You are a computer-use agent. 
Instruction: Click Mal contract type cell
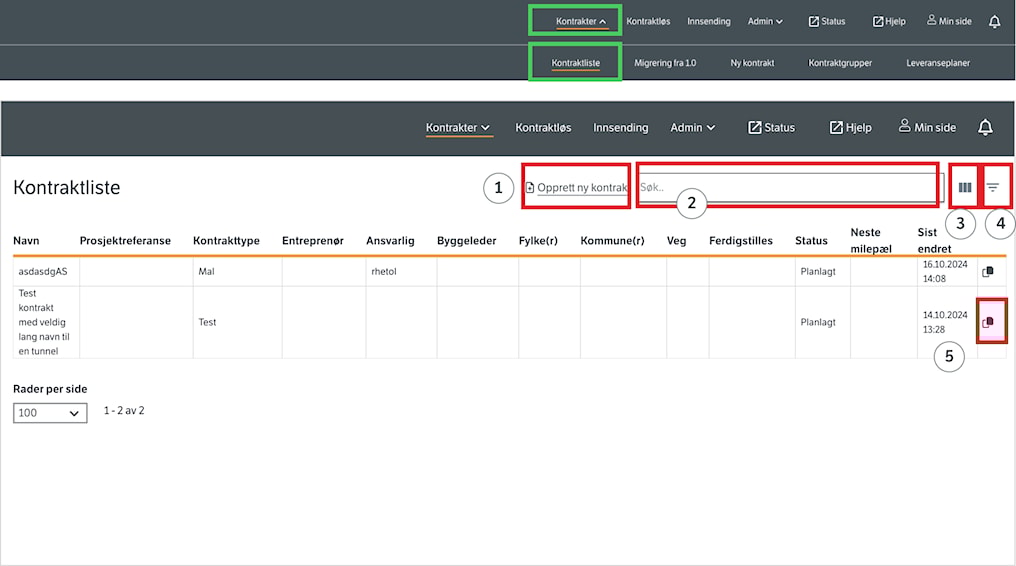click(x=206, y=271)
